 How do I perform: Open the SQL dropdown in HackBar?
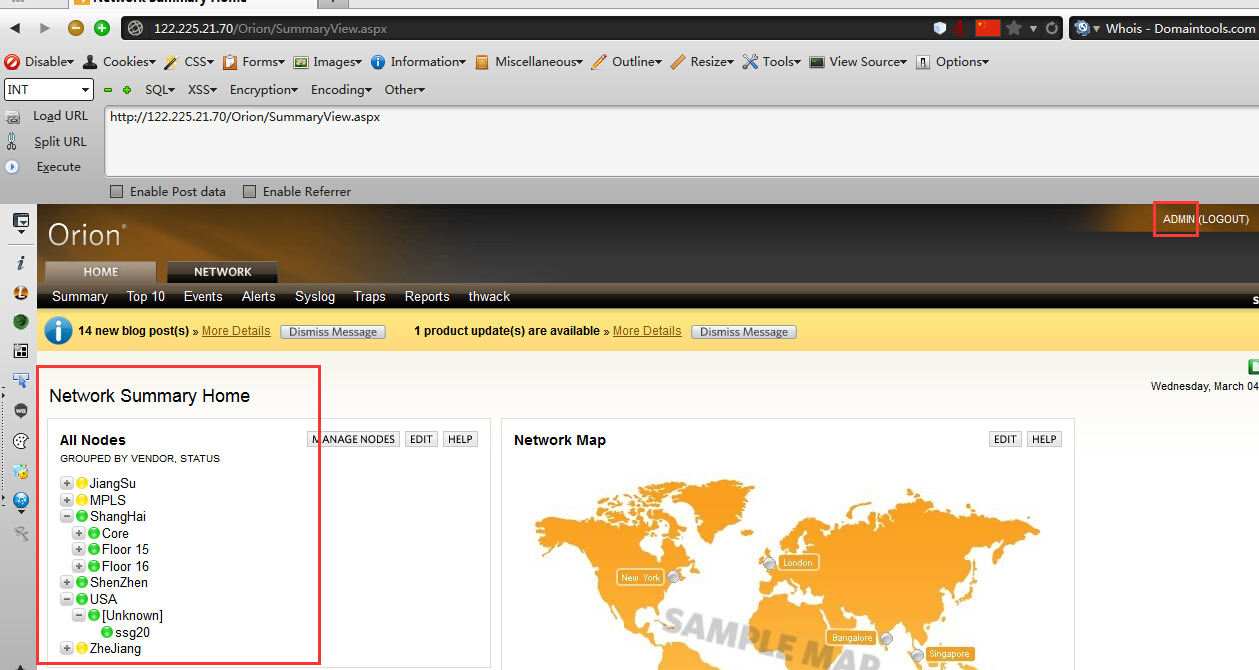[160, 90]
